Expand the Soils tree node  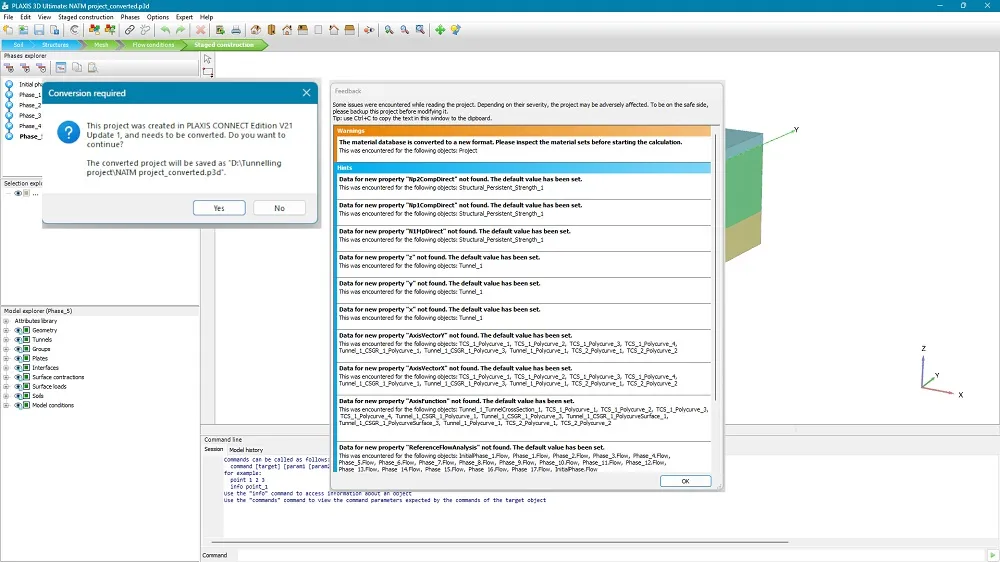coord(6,396)
